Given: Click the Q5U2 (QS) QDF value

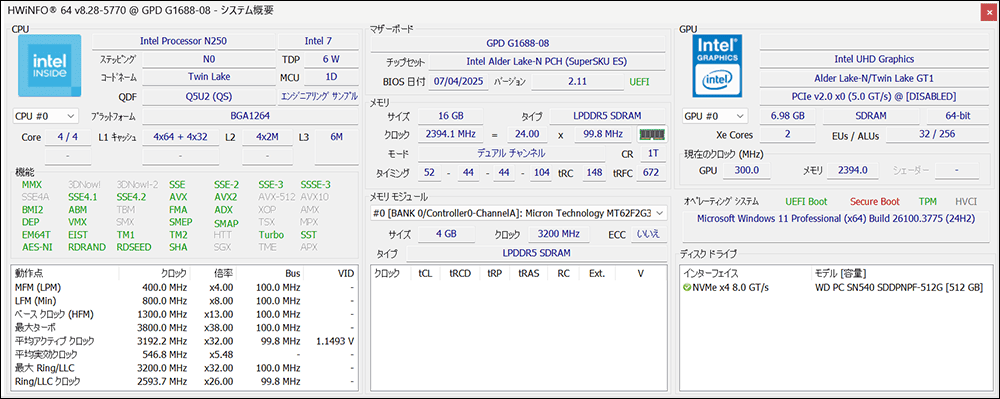Looking at the screenshot, I should 209,97.
